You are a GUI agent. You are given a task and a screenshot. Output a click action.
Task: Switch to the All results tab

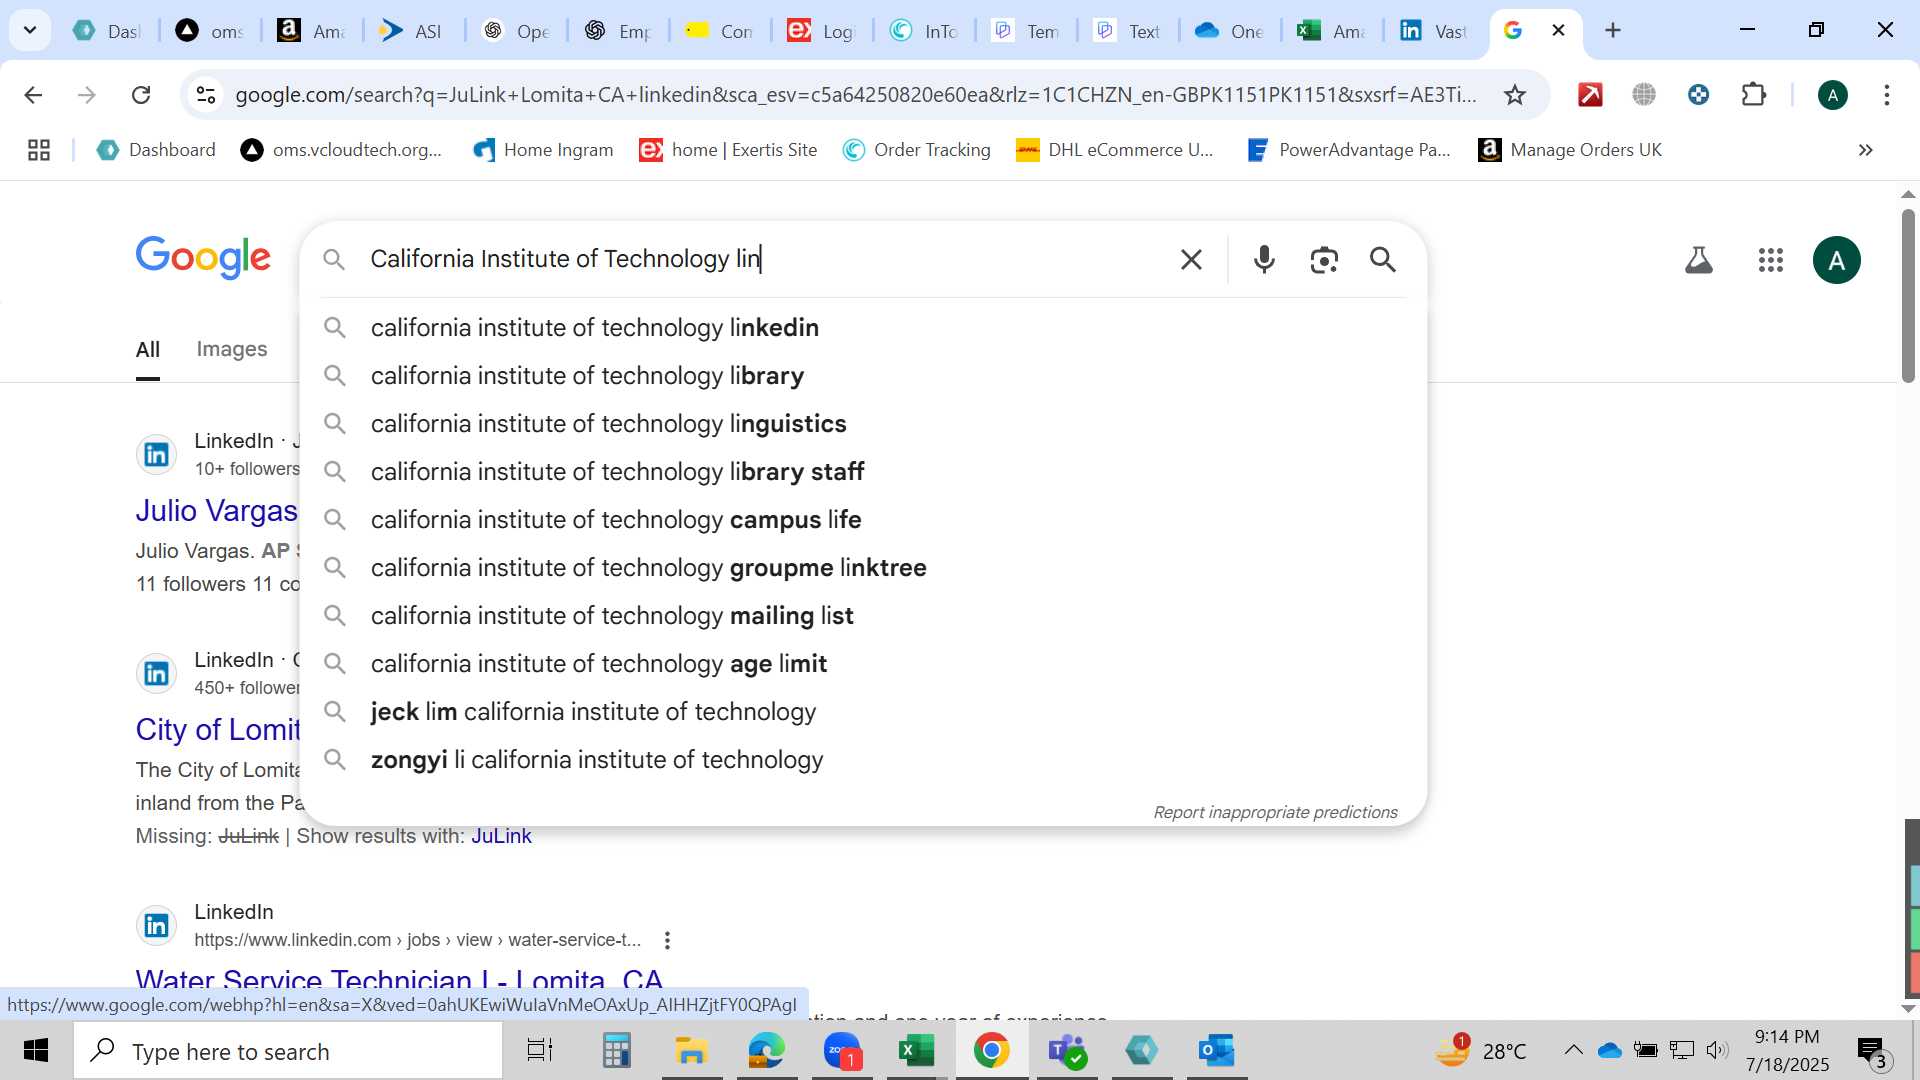tap(148, 350)
